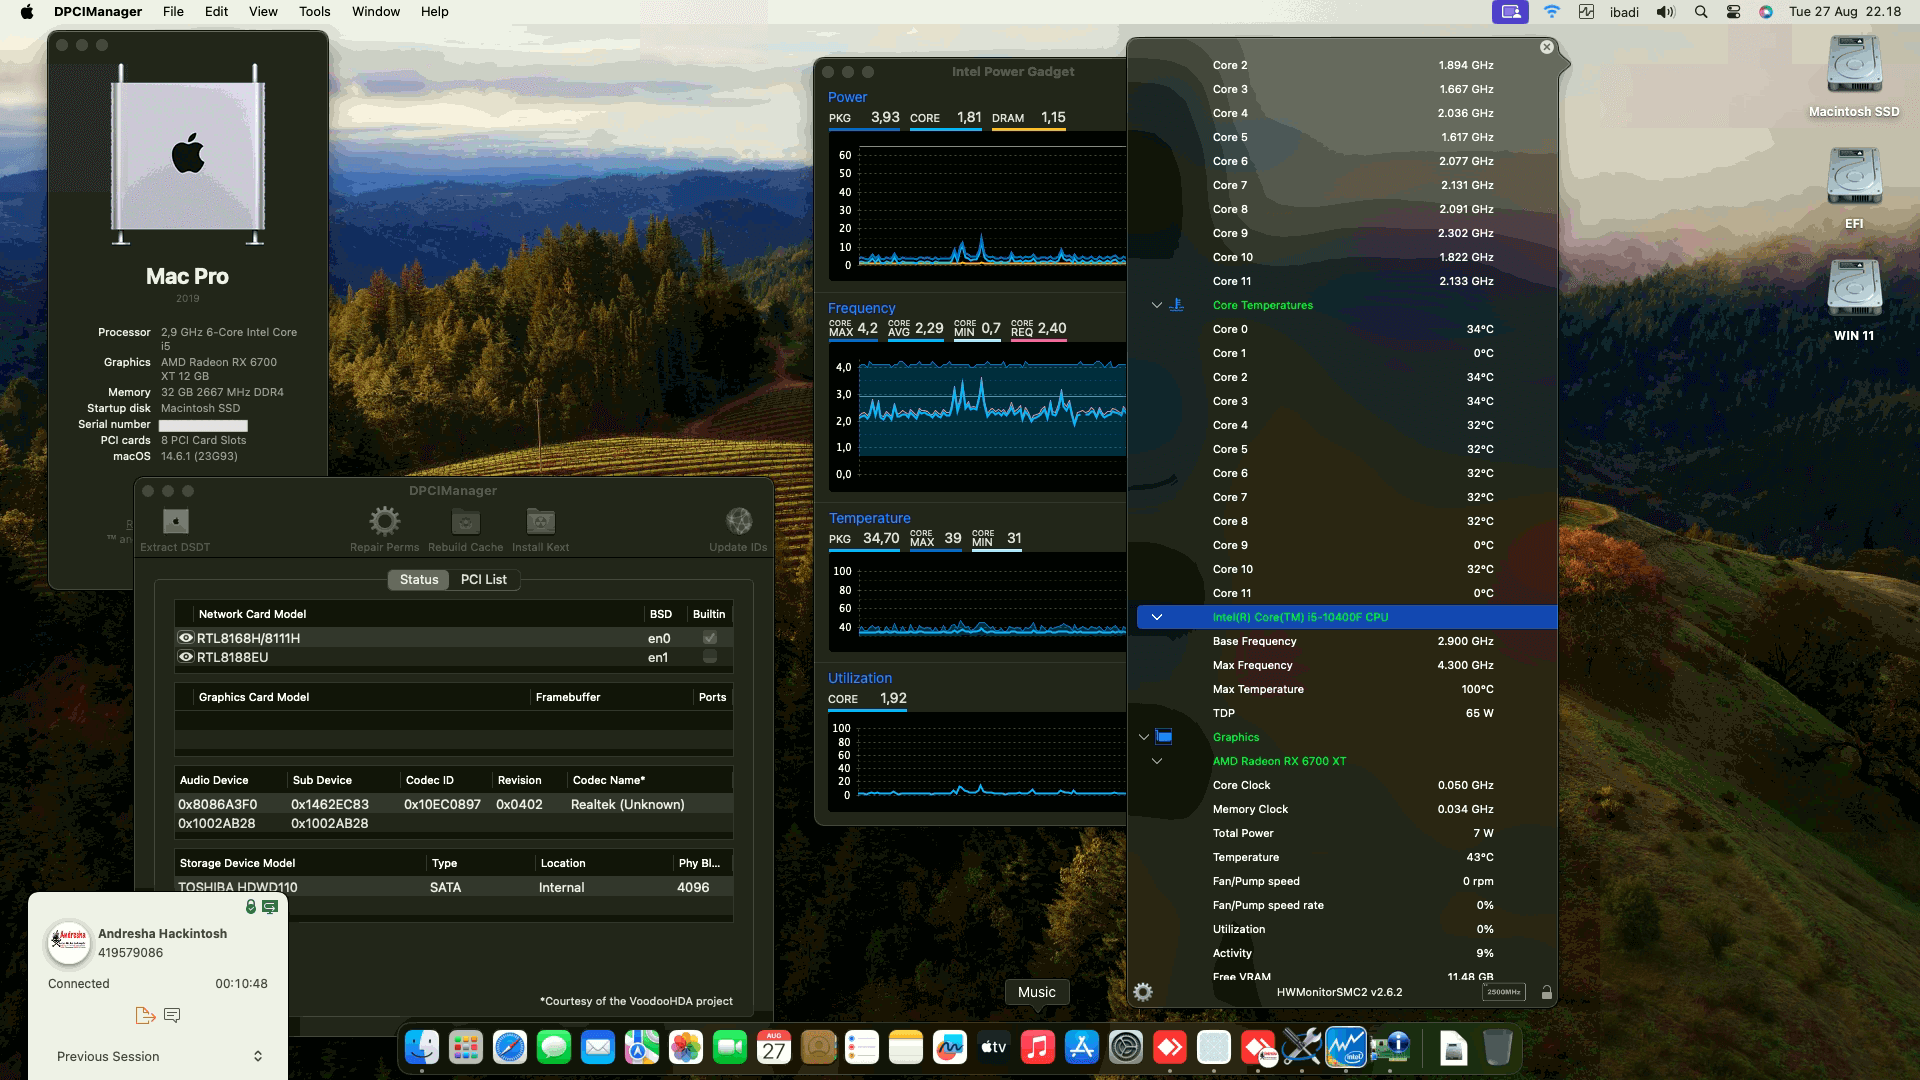Click Install Kext toolbar icon
Viewport: 1920px width, 1080px height.
pos(540,521)
